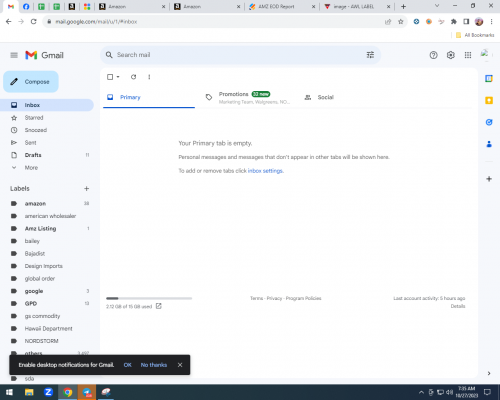This screenshot has height=400, width=500.
Task: Open Contacts side panel
Action: coord(489,144)
